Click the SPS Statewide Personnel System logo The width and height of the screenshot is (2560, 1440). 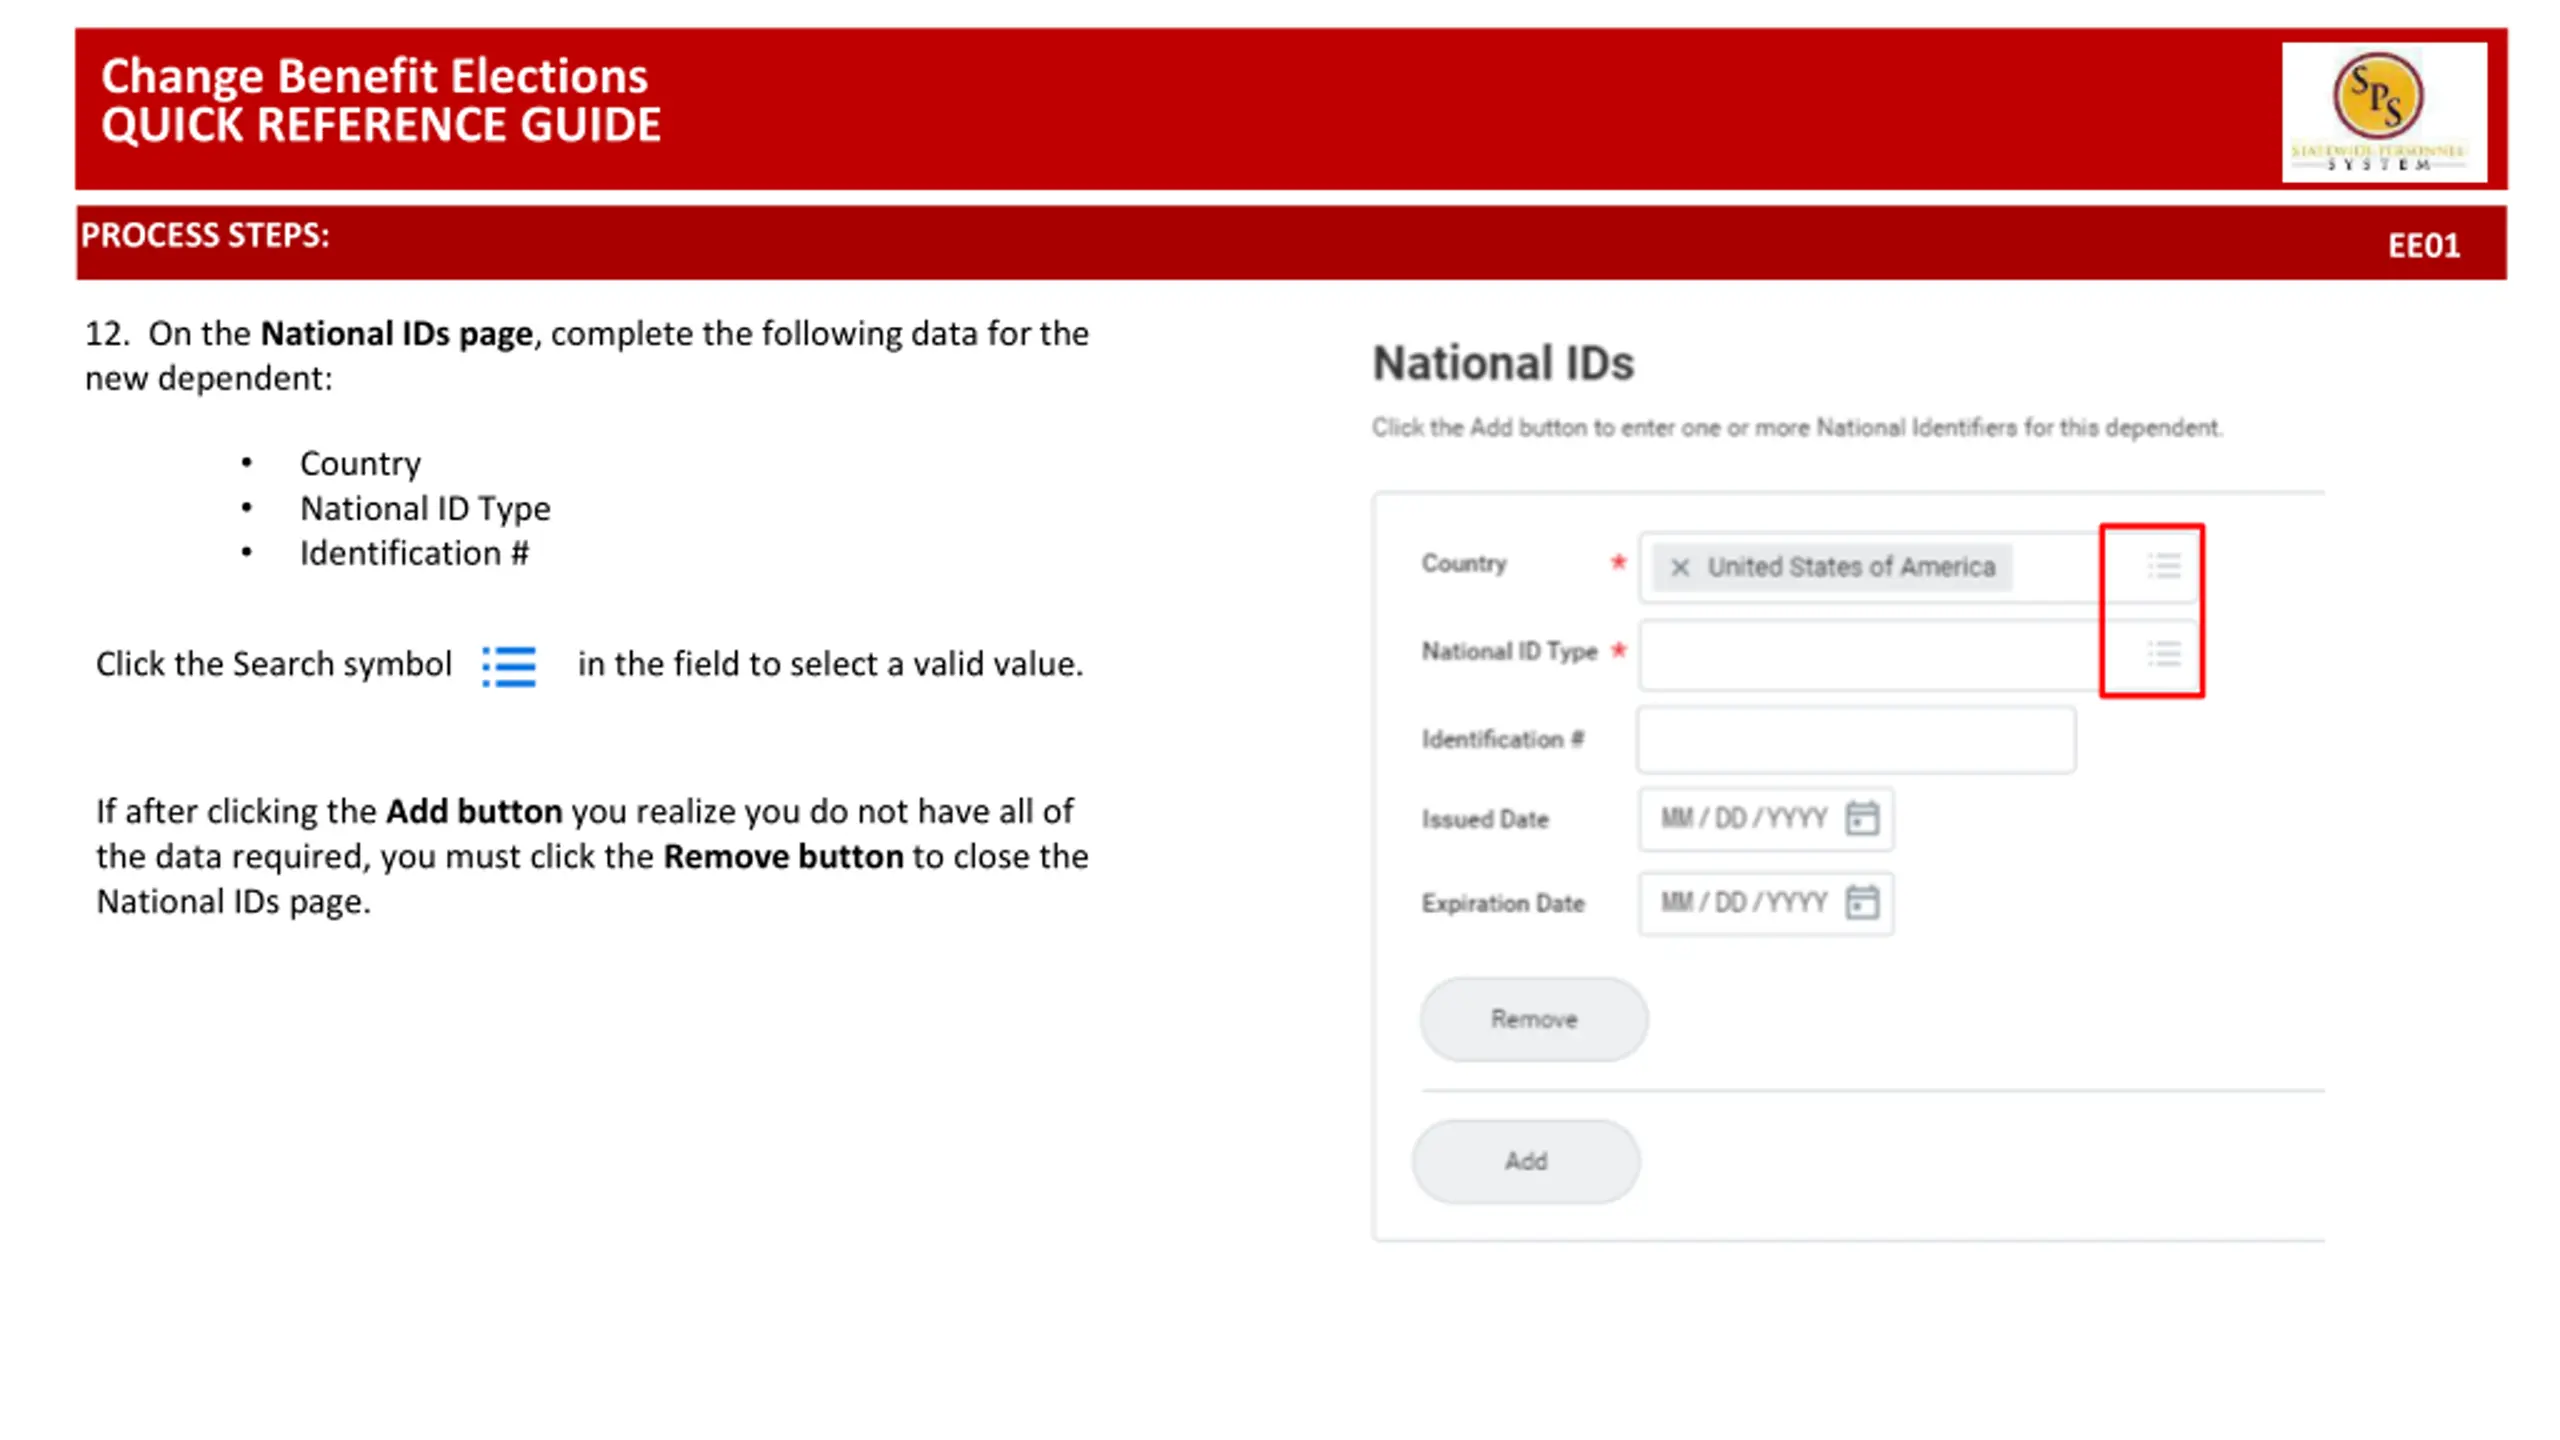(2384, 112)
